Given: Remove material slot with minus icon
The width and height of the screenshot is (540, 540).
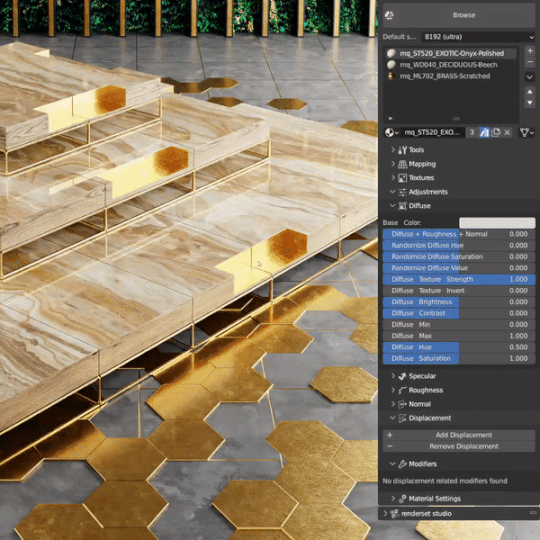Looking at the screenshot, I should tap(530, 62).
